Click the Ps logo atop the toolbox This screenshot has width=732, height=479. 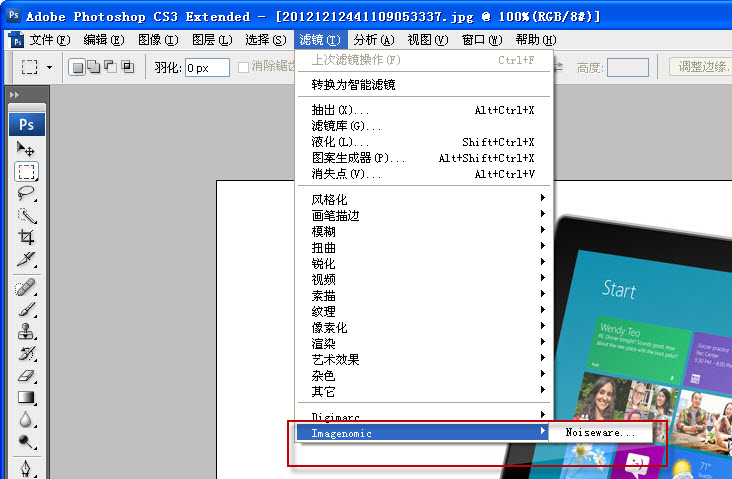27,125
